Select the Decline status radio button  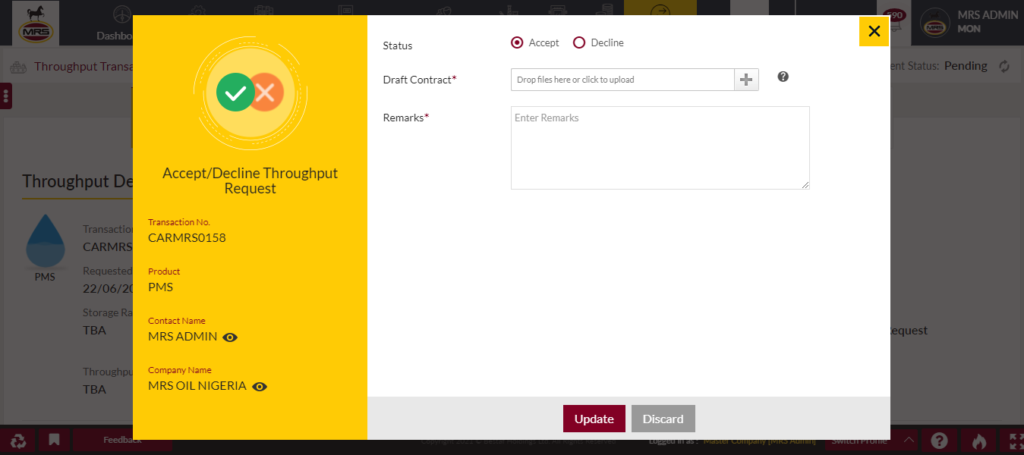click(579, 43)
